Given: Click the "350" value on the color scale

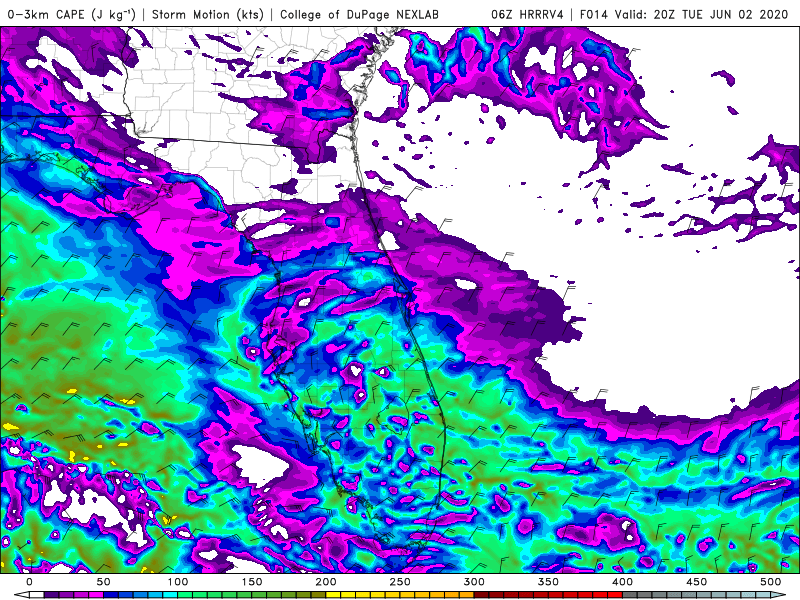Looking at the screenshot, I should (548, 582).
